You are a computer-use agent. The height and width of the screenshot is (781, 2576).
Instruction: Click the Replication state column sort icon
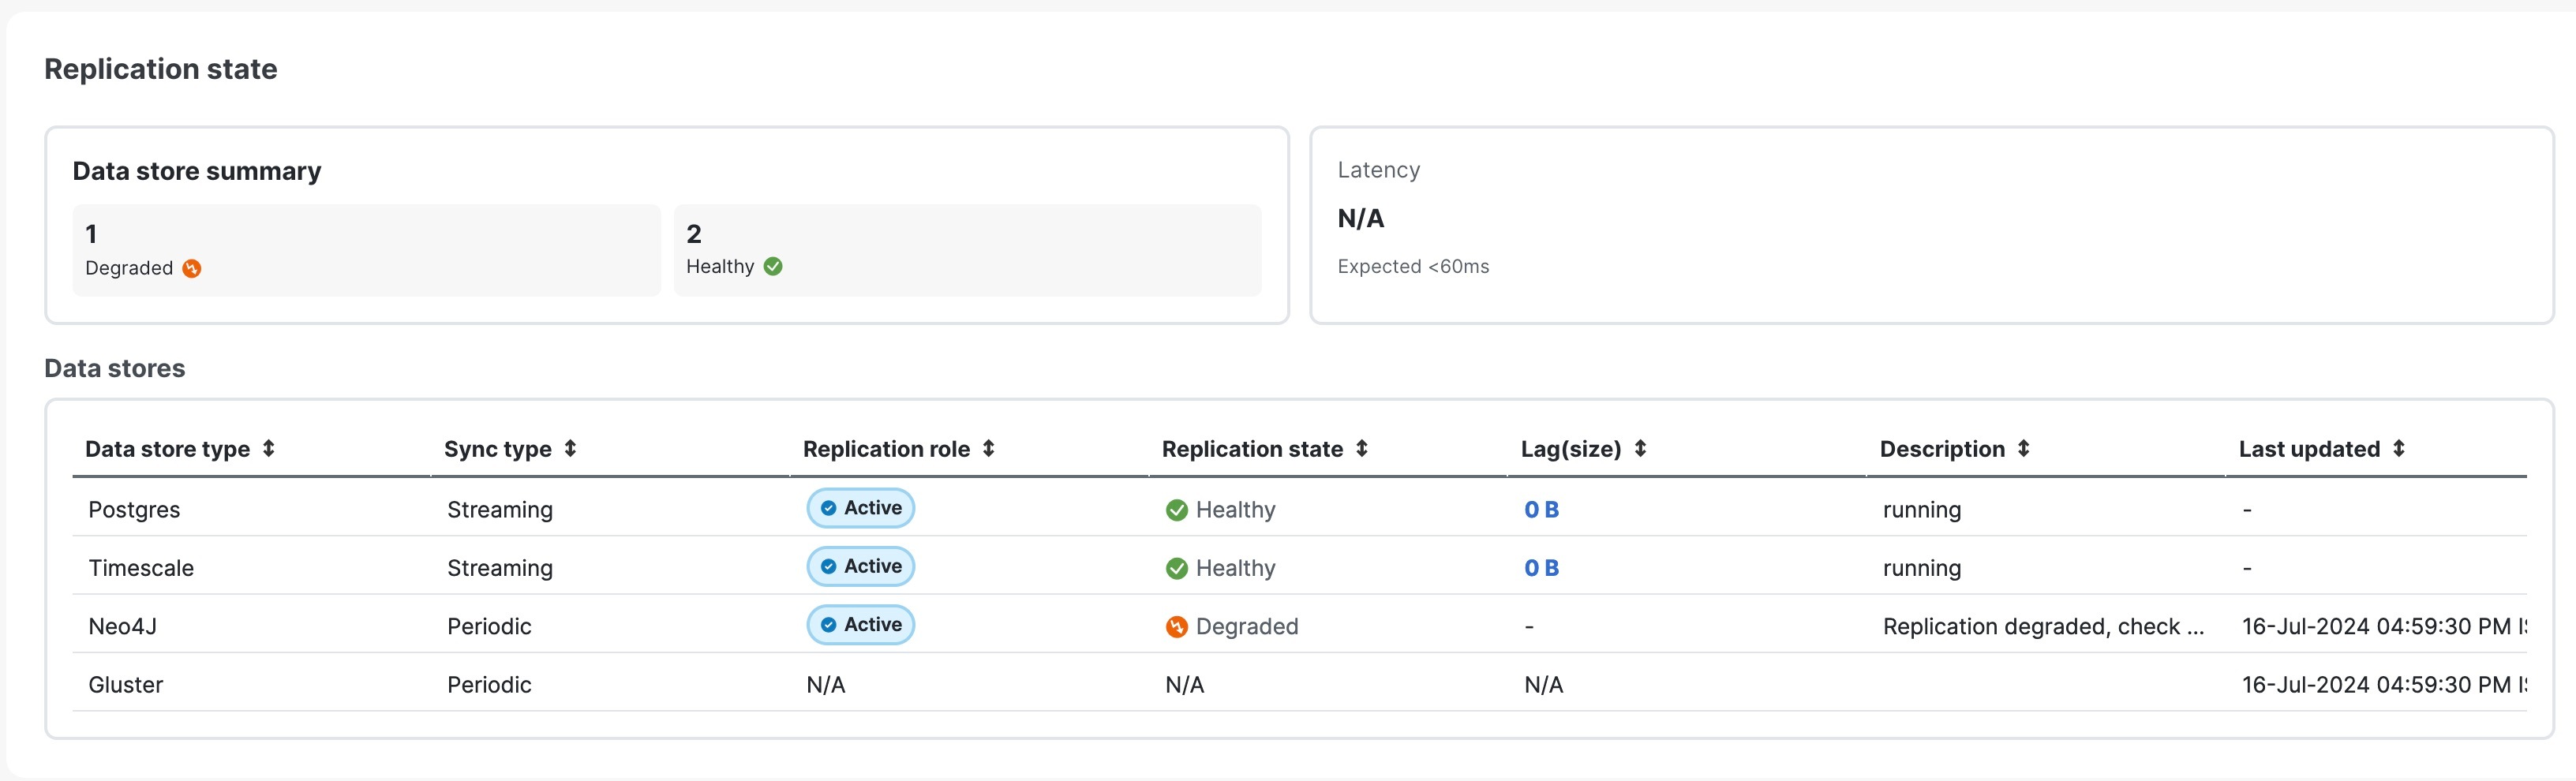pyautogui.click(x=1362, y=448)
